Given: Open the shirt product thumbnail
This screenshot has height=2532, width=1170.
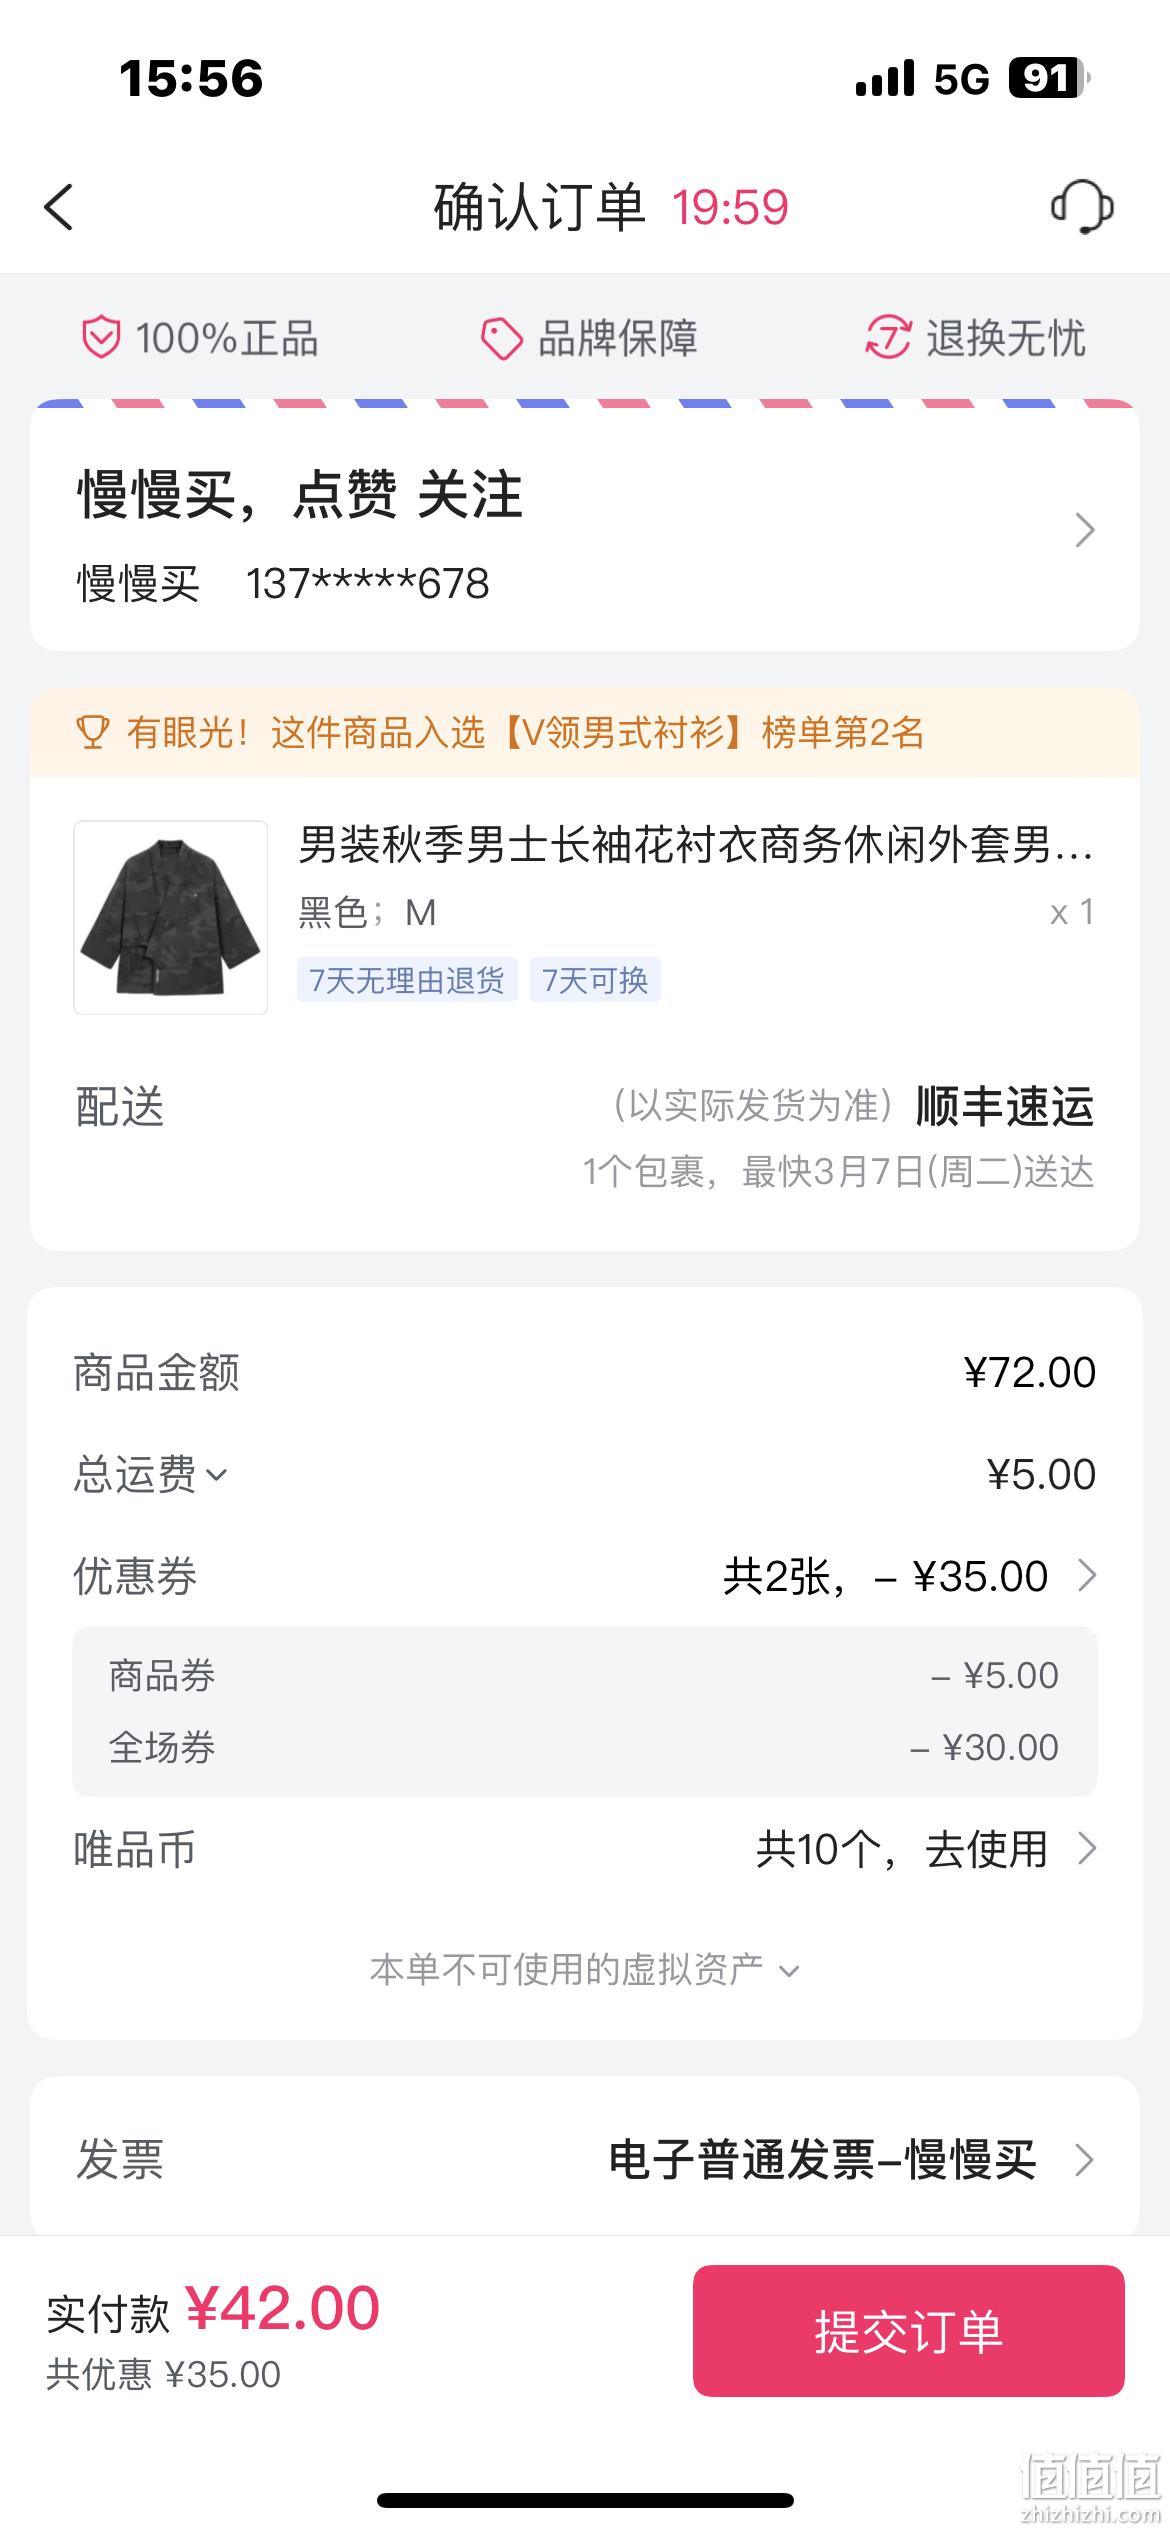Looking at the screenshot, I should pos(171,917).
